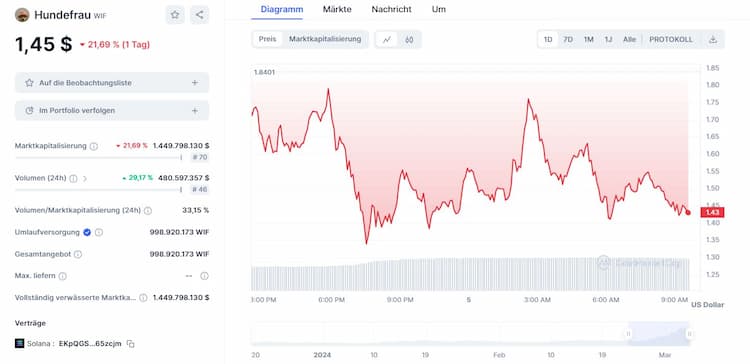Expand Im Portfolio verfolgen plus
Image resolution: width=750 pixels, height=364 pixels.
195,110
